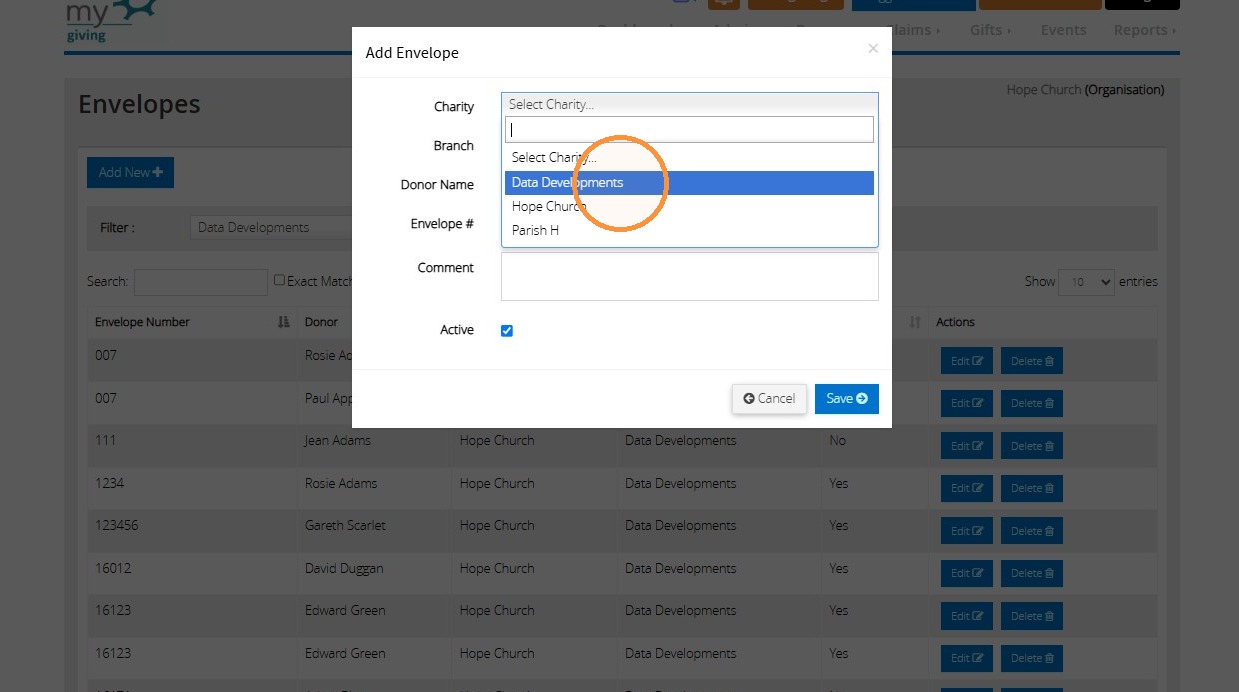Click the Search input field
The image size is (1239, 692).
click(201, 282)
